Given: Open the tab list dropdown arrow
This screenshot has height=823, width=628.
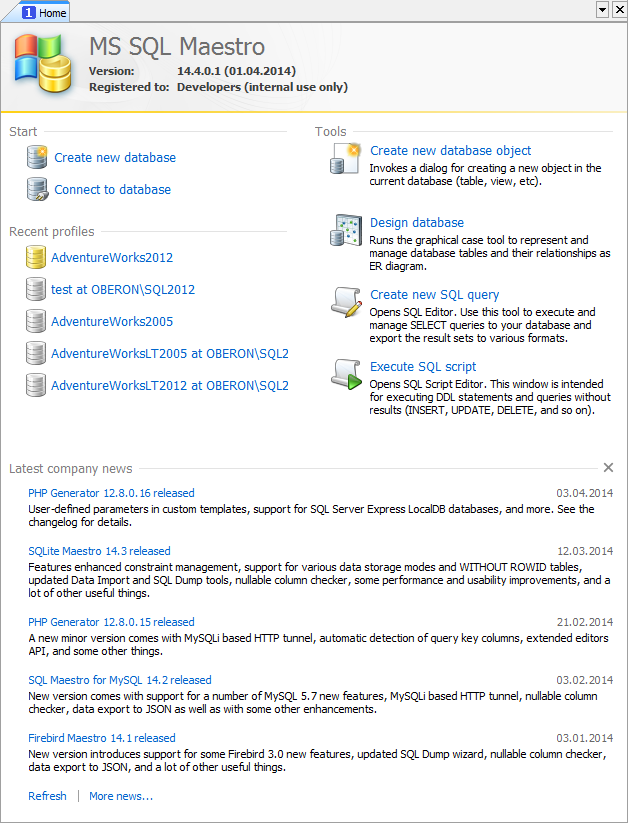Looking at the screenshot, I should pos(602,9).
